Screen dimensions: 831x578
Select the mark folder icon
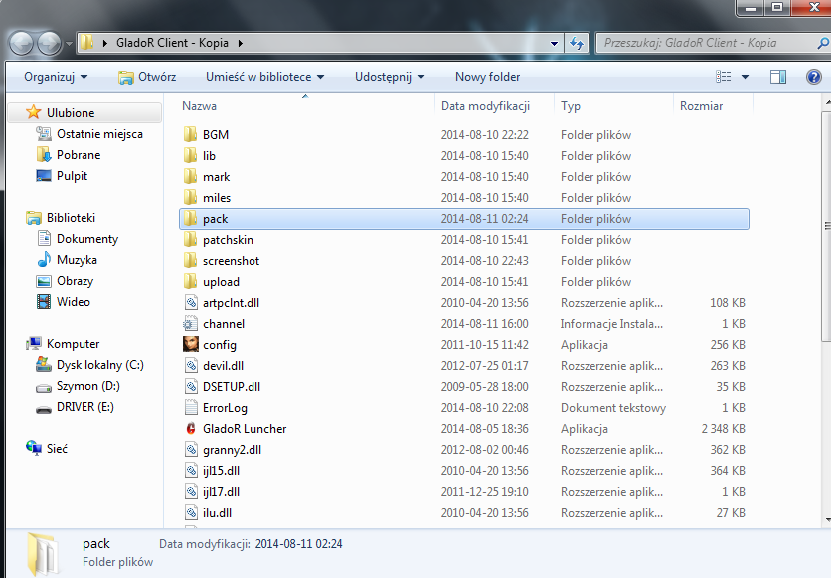[190, 176]
